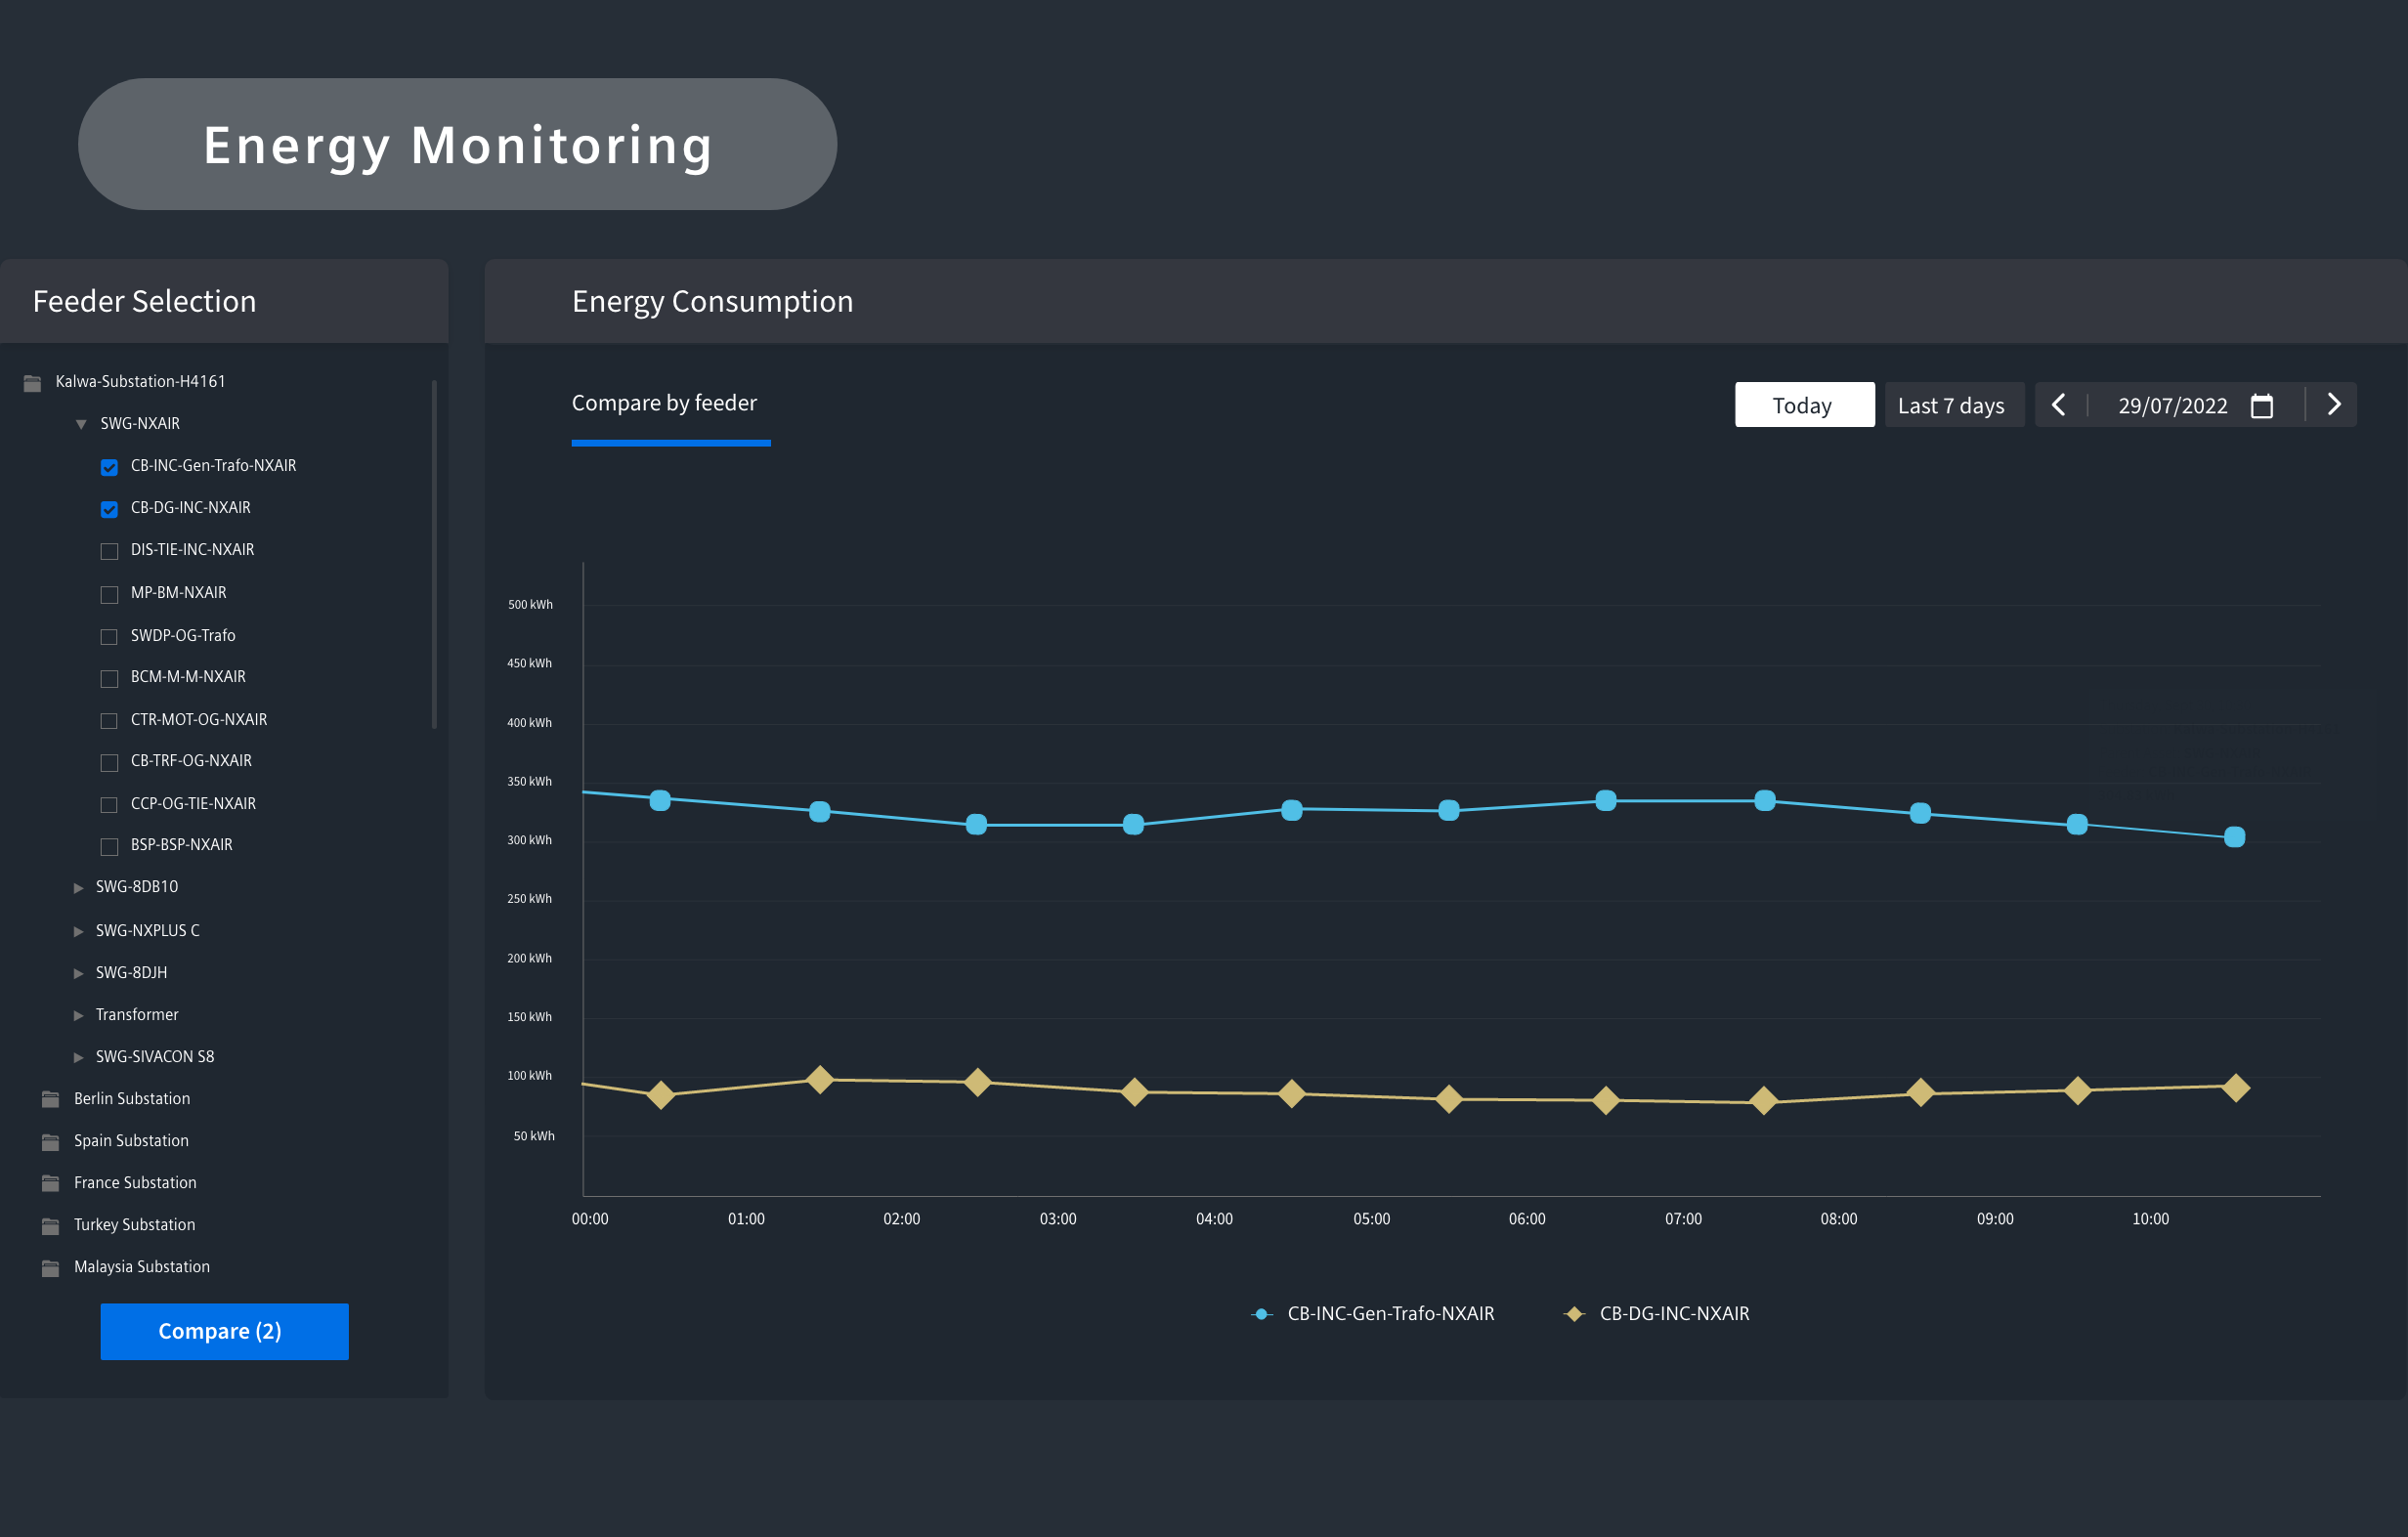This screenshot has height=1537, width=2408.
Task: Check the SWDP-OG-Trafo feeder
Action: click(109, 636)
